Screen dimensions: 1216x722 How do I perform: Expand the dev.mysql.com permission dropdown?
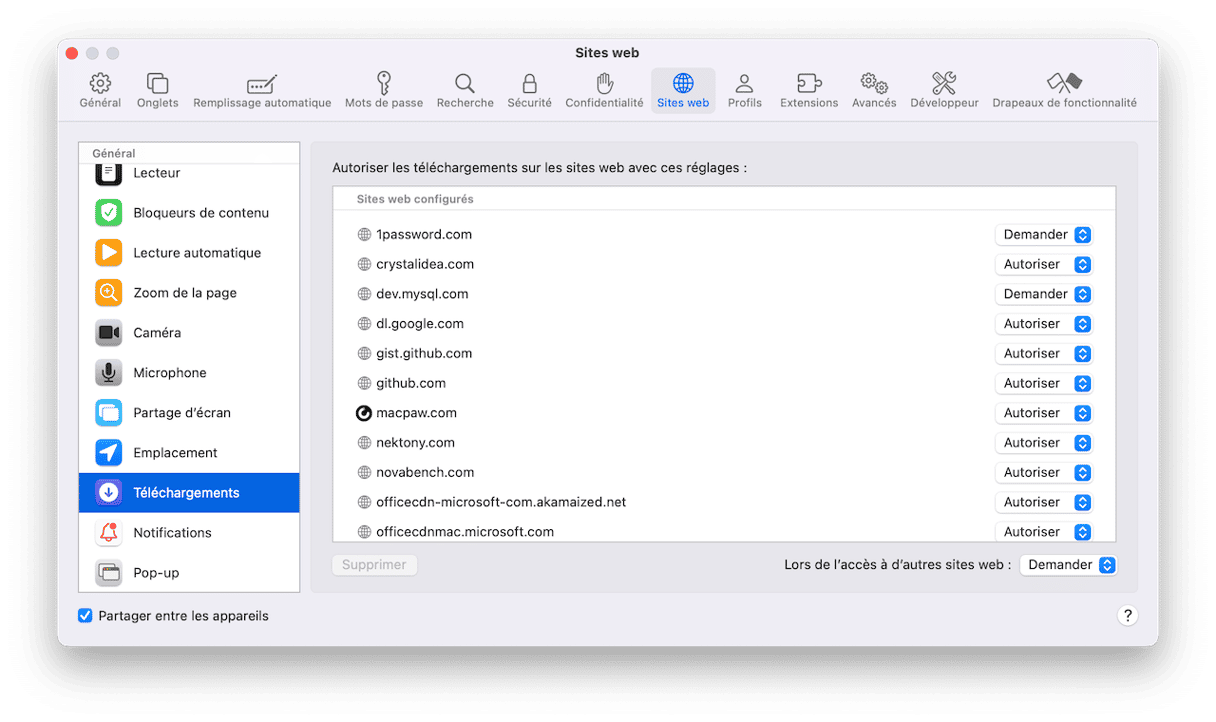[1043, 294]
